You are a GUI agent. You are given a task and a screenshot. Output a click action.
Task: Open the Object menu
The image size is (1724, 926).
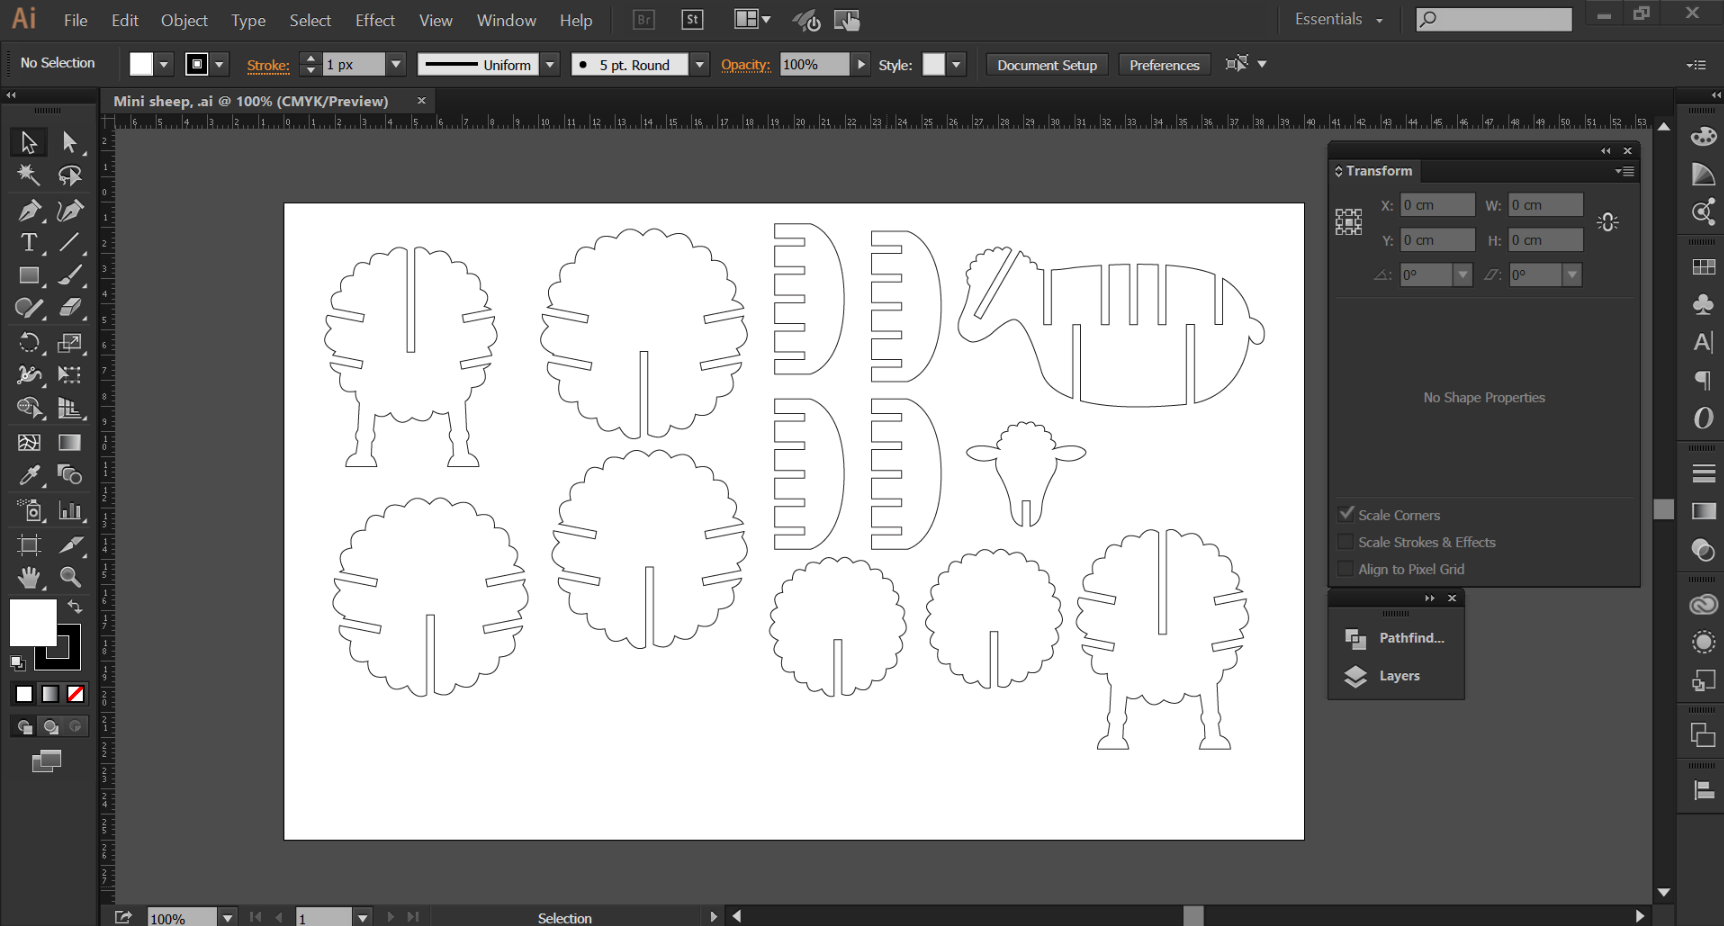(x=184, y=20)
